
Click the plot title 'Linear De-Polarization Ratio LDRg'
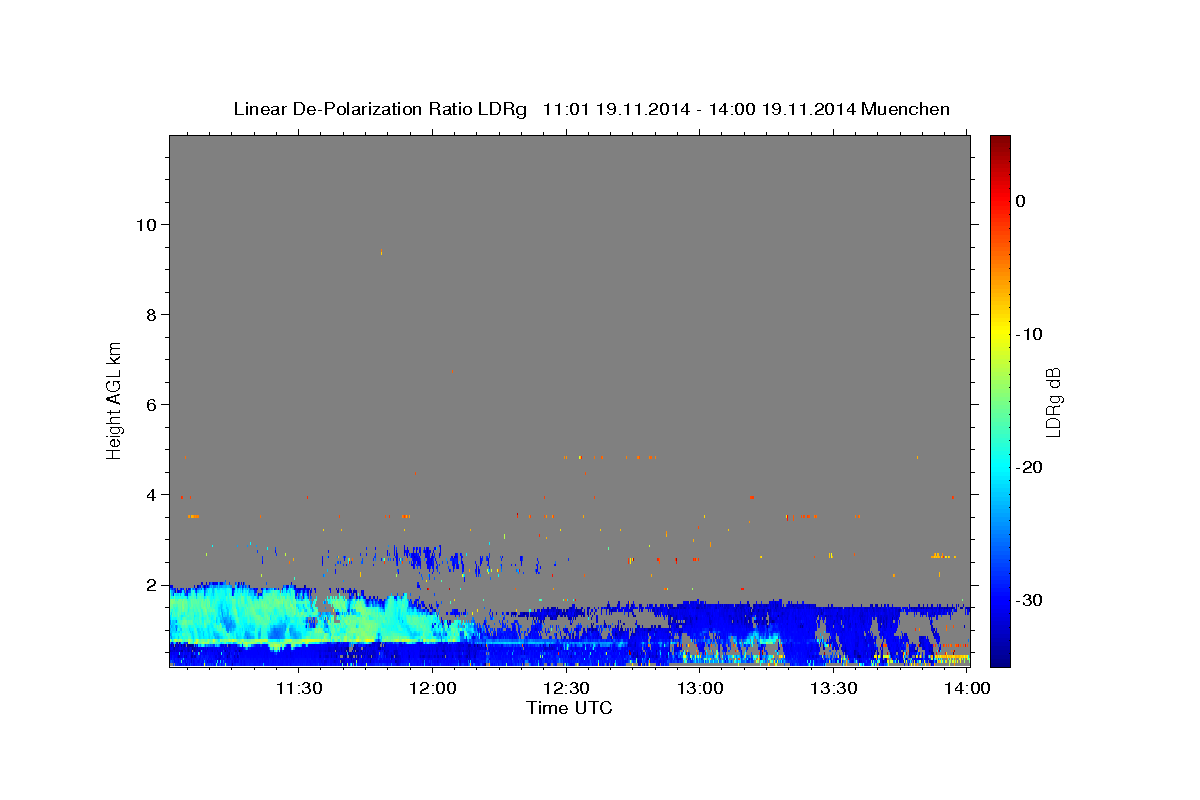click(x=380, y=109)
